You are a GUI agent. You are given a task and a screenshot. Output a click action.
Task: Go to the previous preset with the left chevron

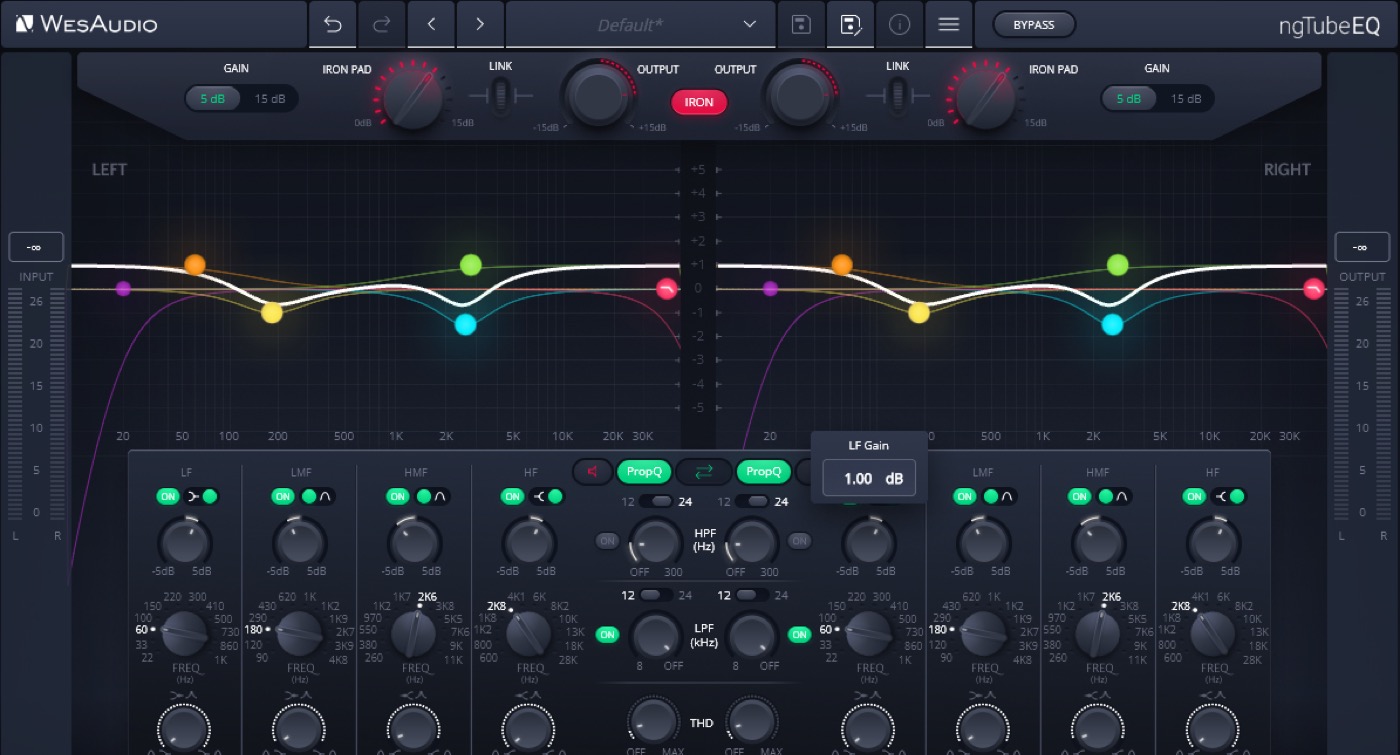pos(432,25)
